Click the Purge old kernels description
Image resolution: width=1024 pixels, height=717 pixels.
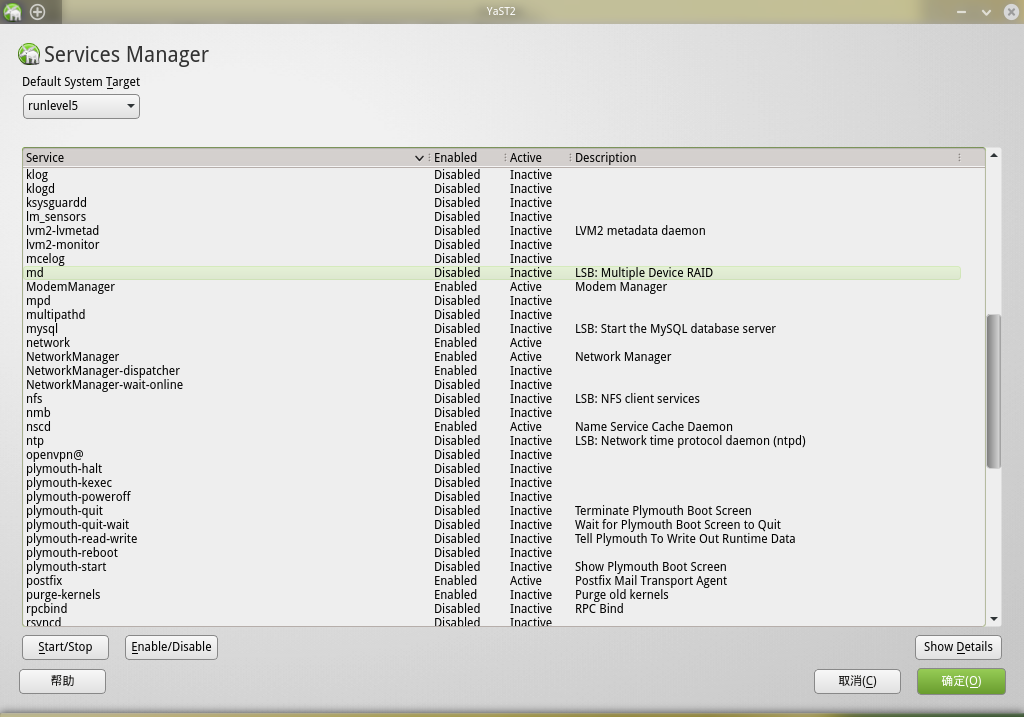622,596
